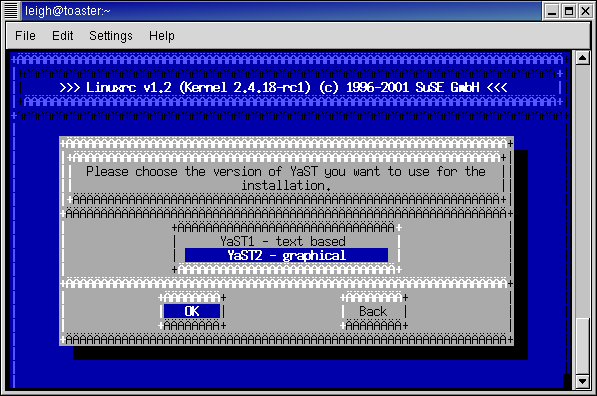Click the Linuxrc v1.2 header text
The image size is (597, 396).
pyautogui.click(x=283, y=87)
